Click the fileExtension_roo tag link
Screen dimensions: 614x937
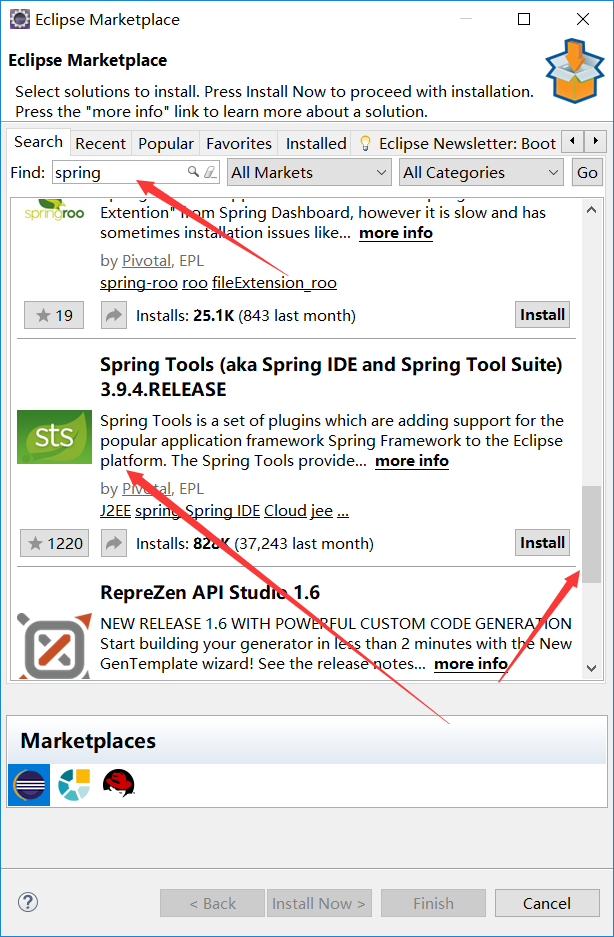coord(274,283)
